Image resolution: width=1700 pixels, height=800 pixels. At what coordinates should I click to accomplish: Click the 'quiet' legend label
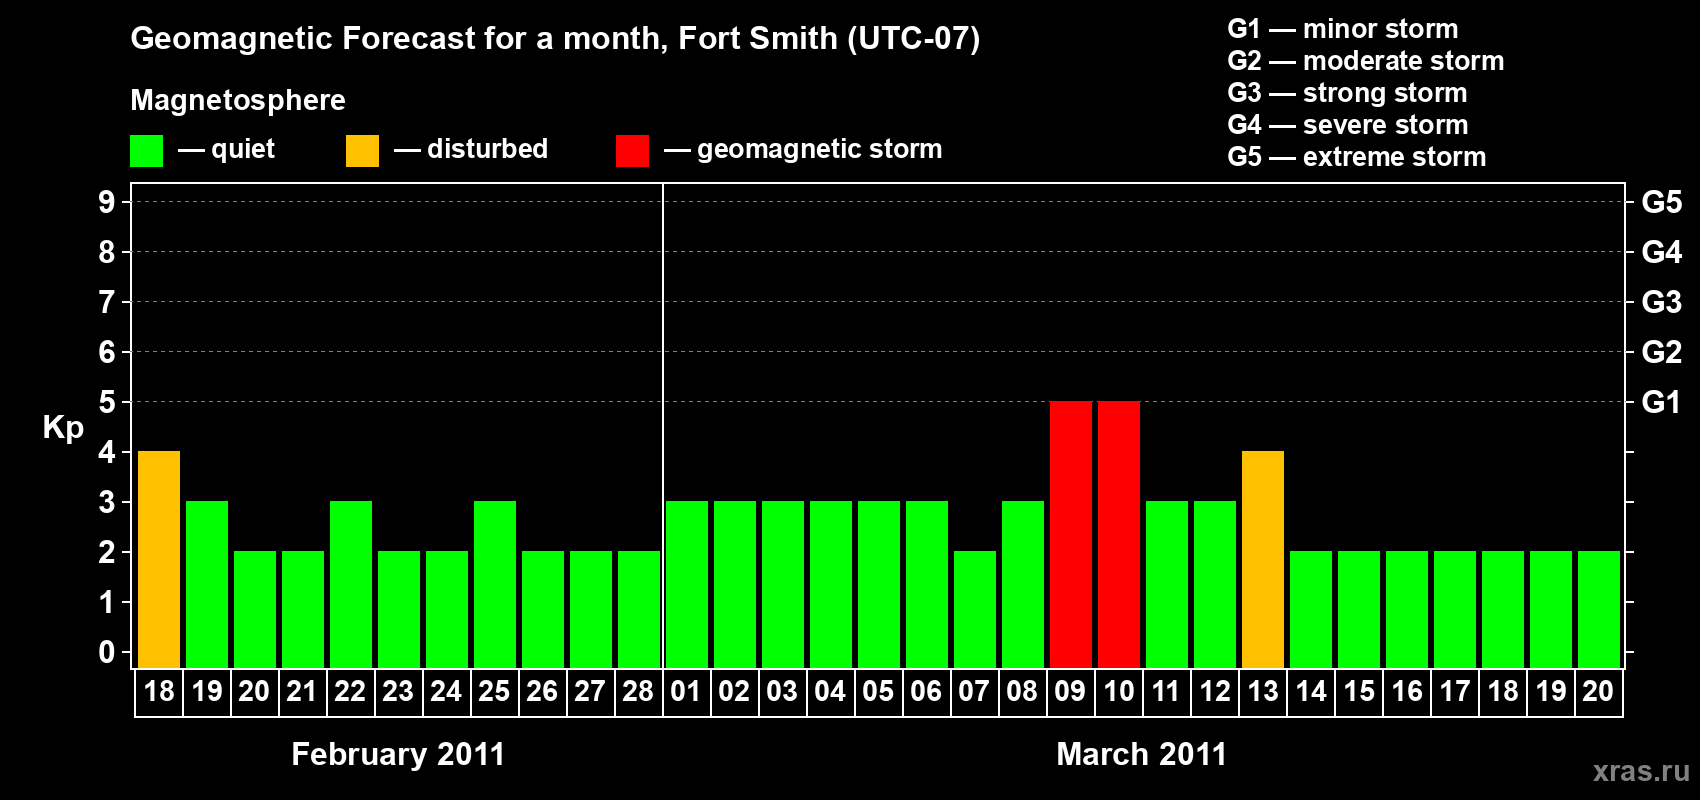point(243,149)
